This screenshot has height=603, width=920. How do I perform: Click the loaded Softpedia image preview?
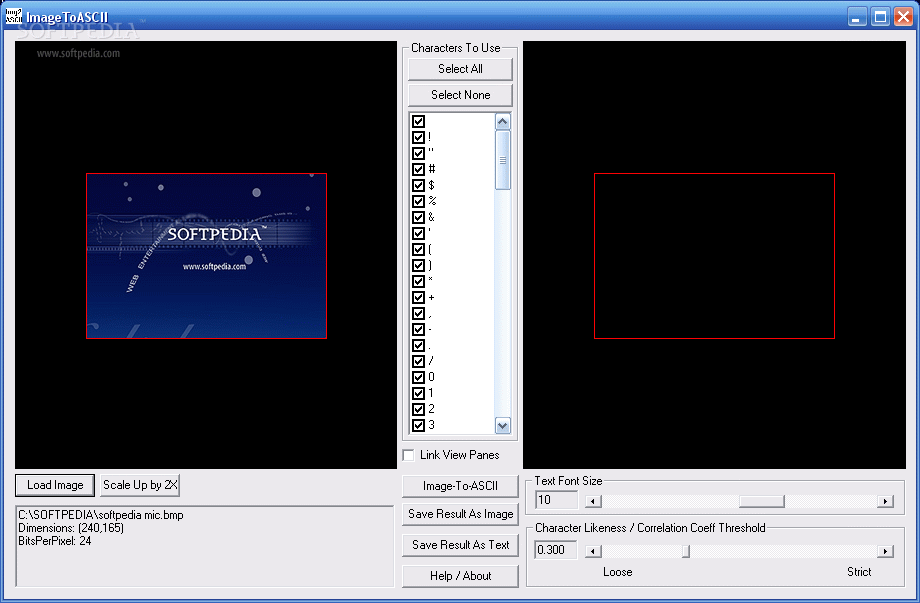207,256
